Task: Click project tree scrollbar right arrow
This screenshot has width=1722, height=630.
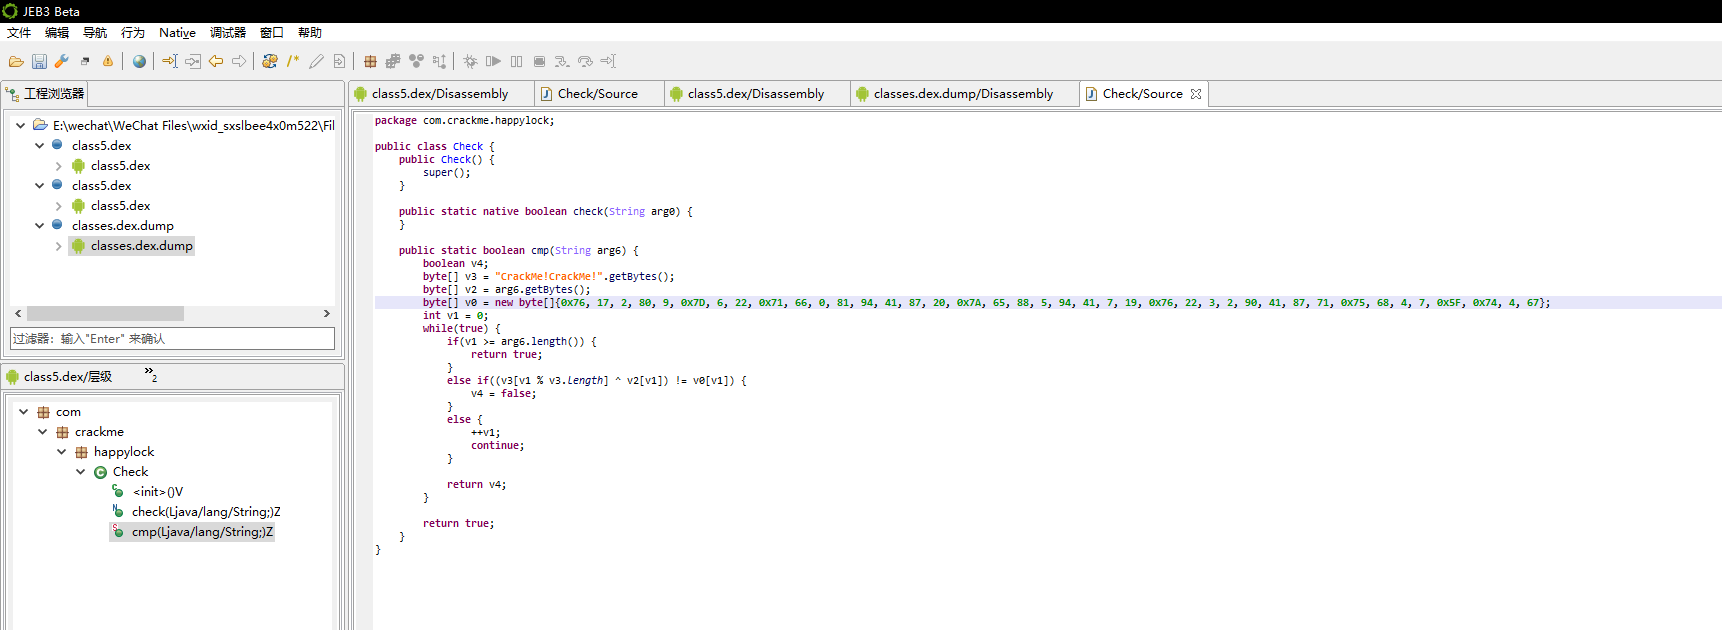Action: click(x=327, y=314)
